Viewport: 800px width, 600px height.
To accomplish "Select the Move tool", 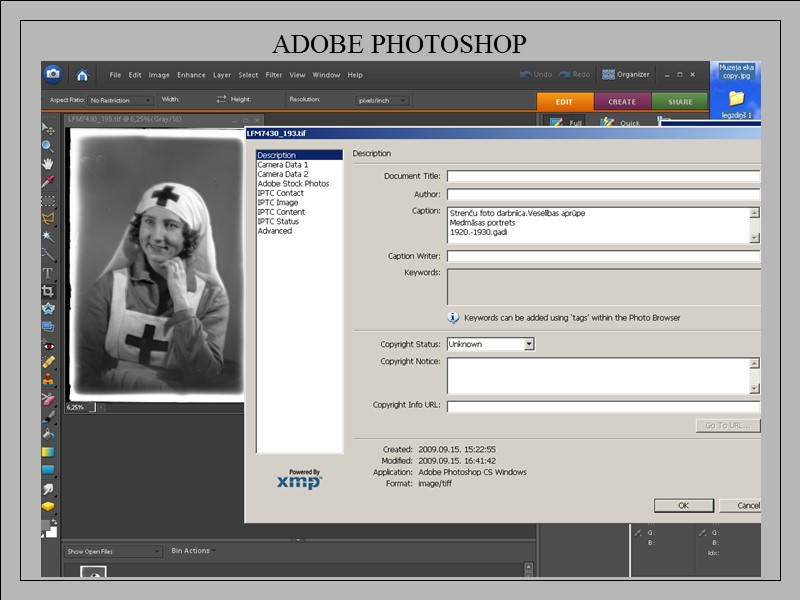I will (x=48, y=129).
